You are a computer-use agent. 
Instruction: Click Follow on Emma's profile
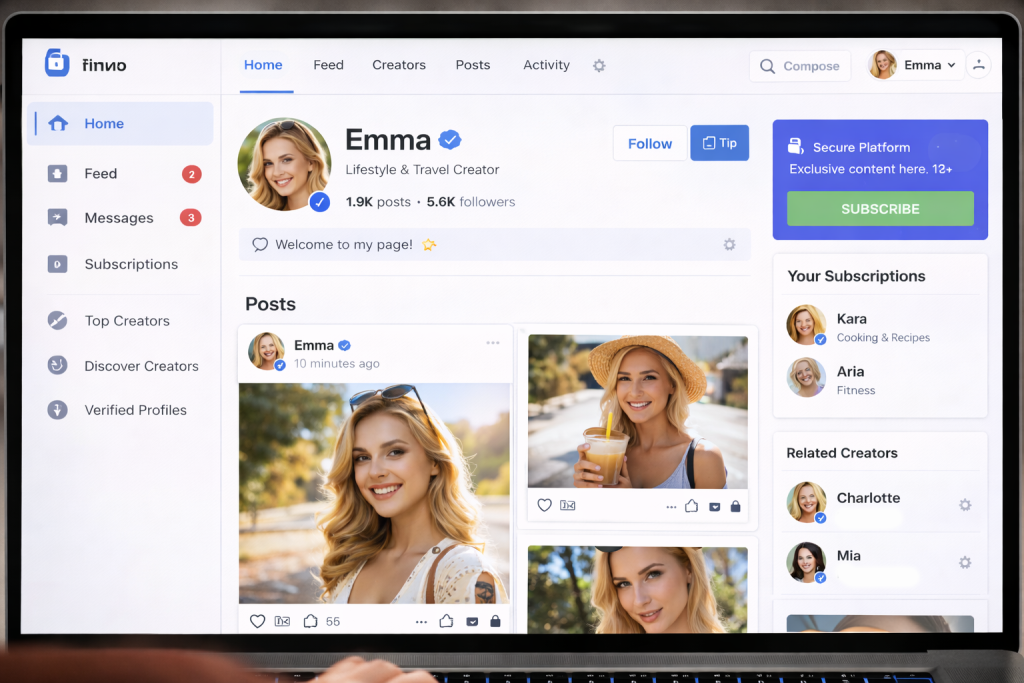(x=649, y=142)
